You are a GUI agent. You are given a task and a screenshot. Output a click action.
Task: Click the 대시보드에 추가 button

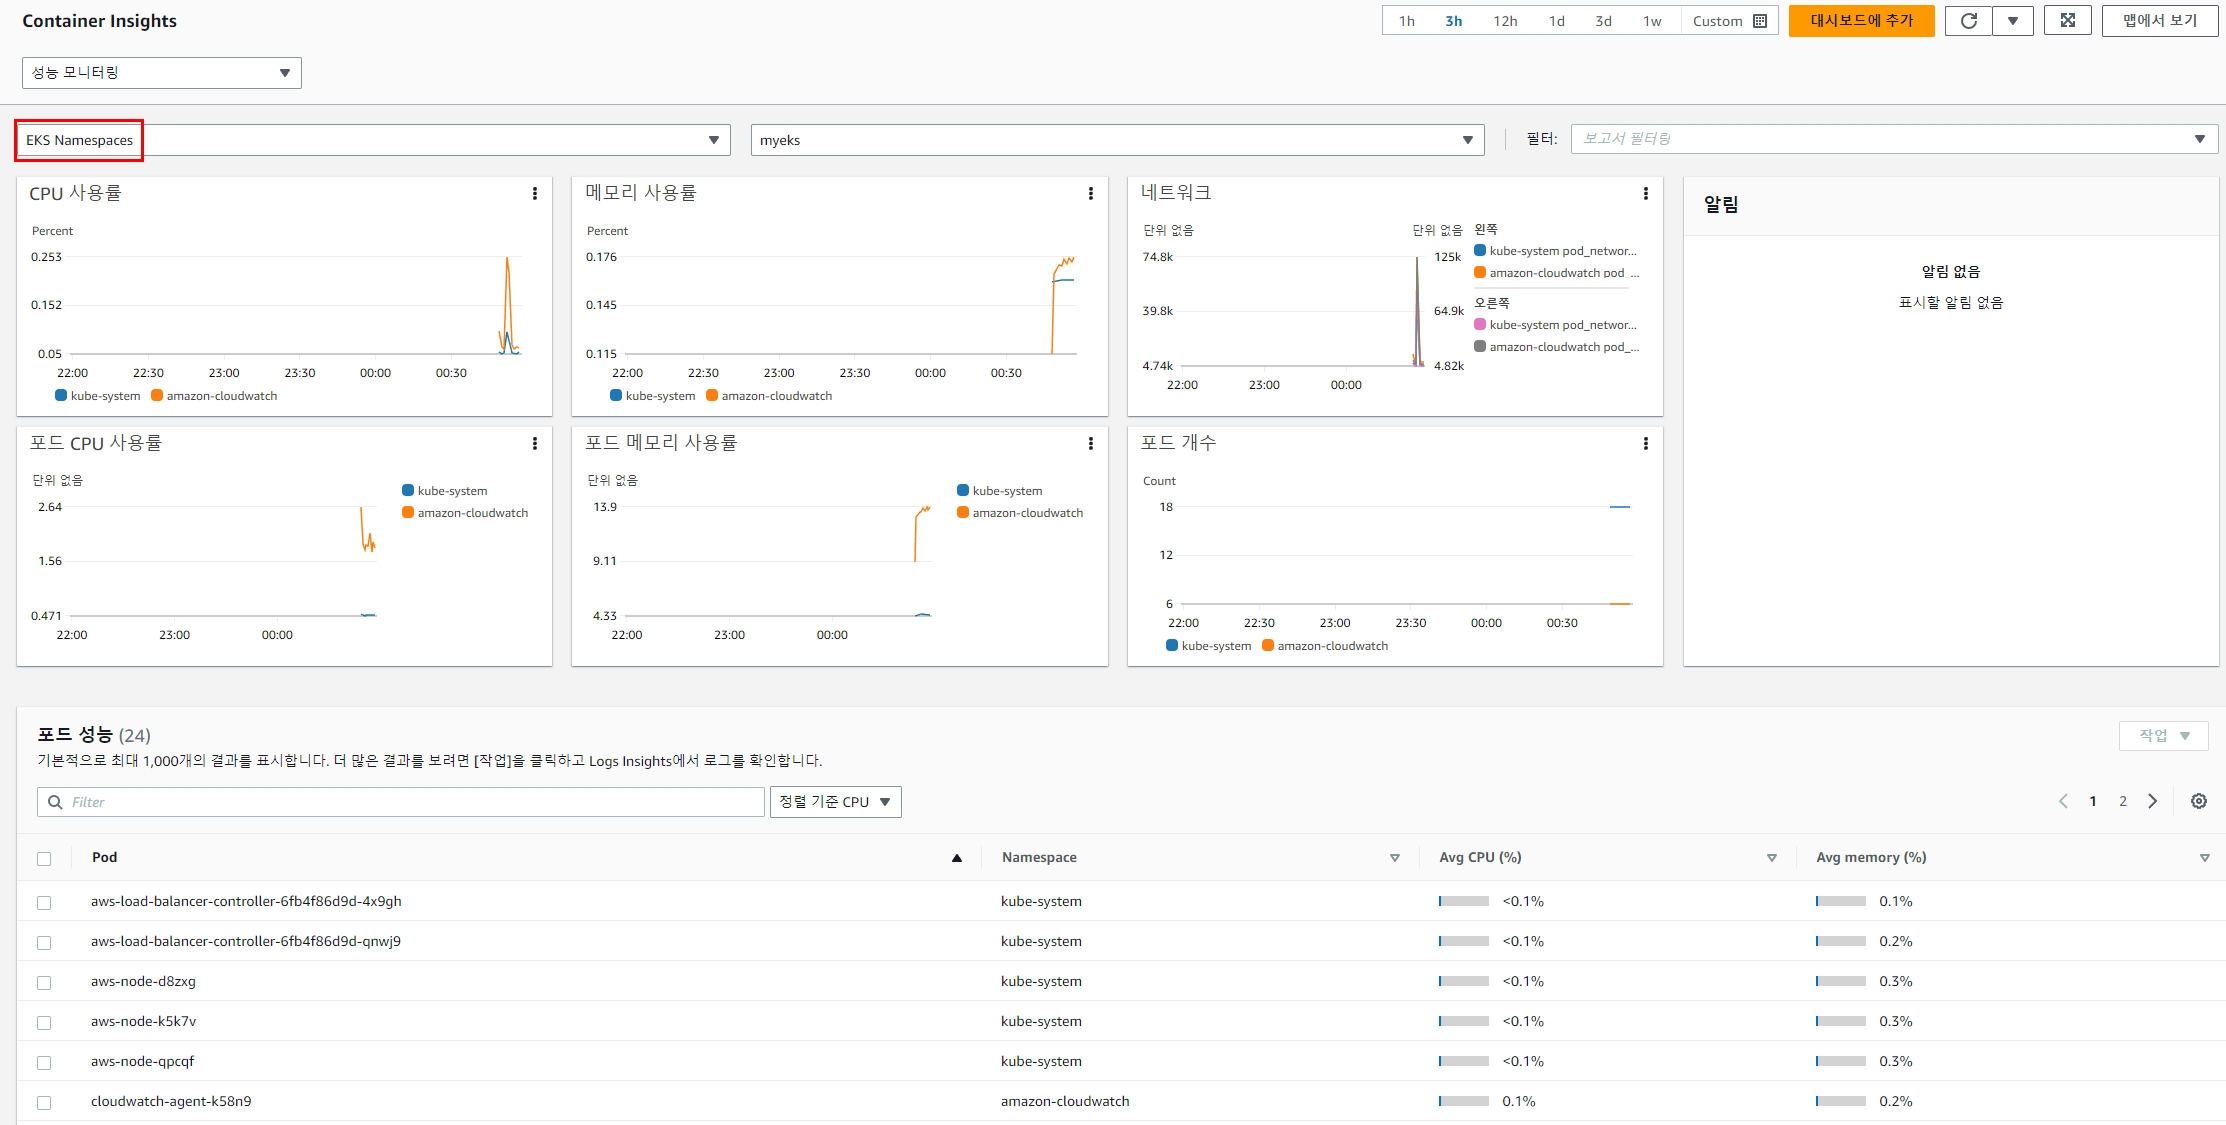(x=1861, y=21)
